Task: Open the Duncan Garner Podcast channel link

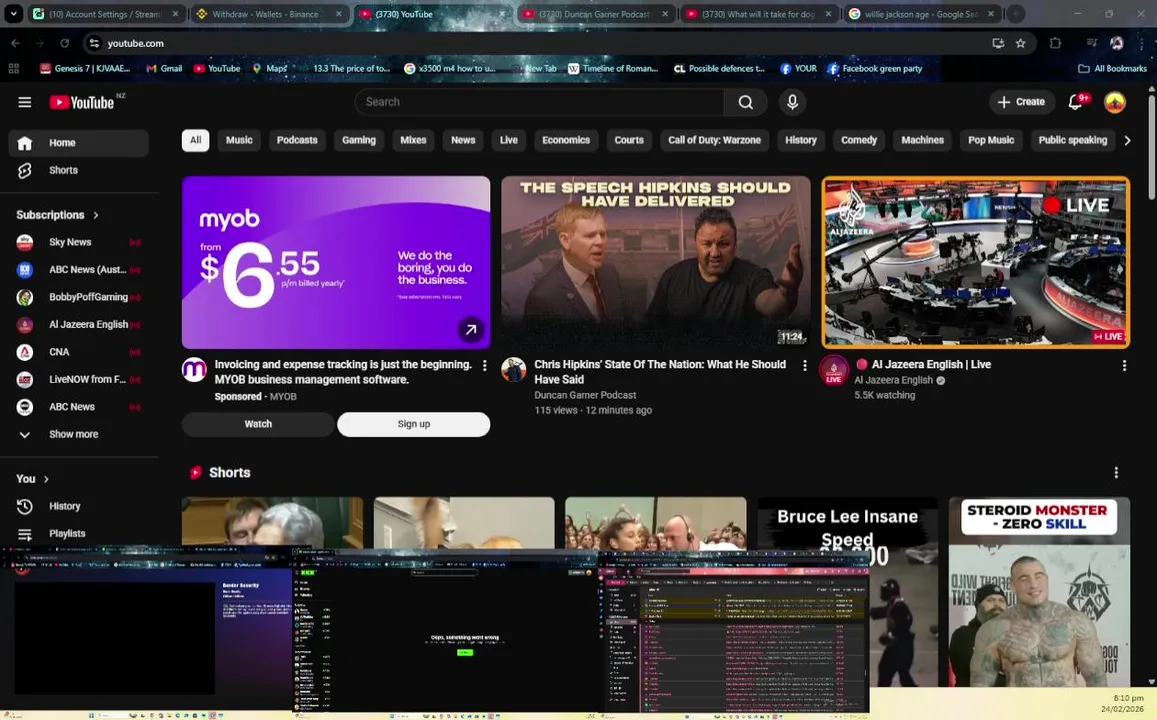Action: (585, 395)
